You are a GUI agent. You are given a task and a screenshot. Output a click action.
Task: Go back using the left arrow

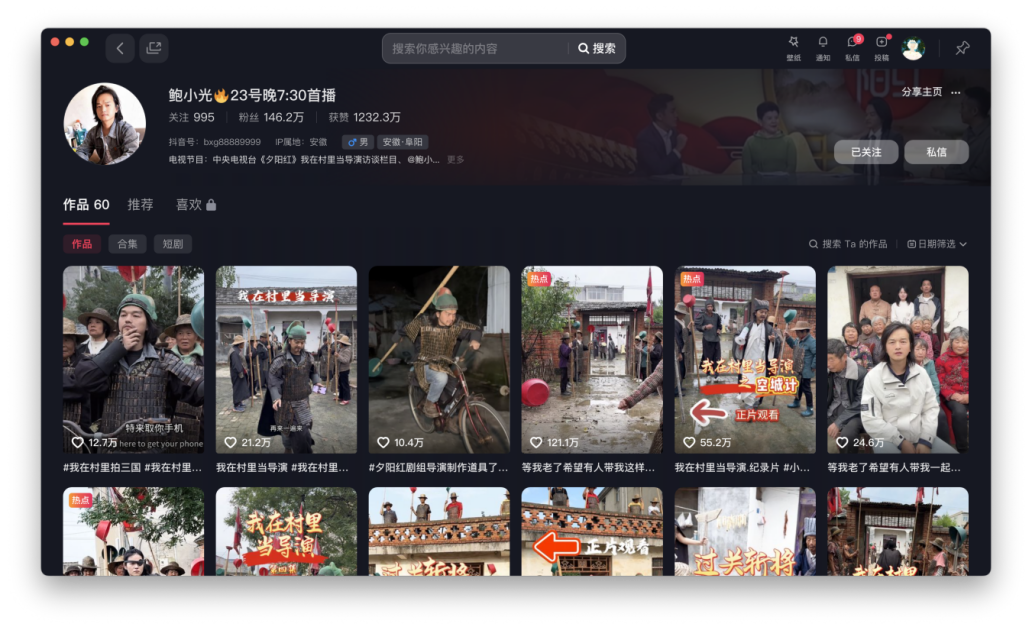pyautogui.click(x=120, y=48)
